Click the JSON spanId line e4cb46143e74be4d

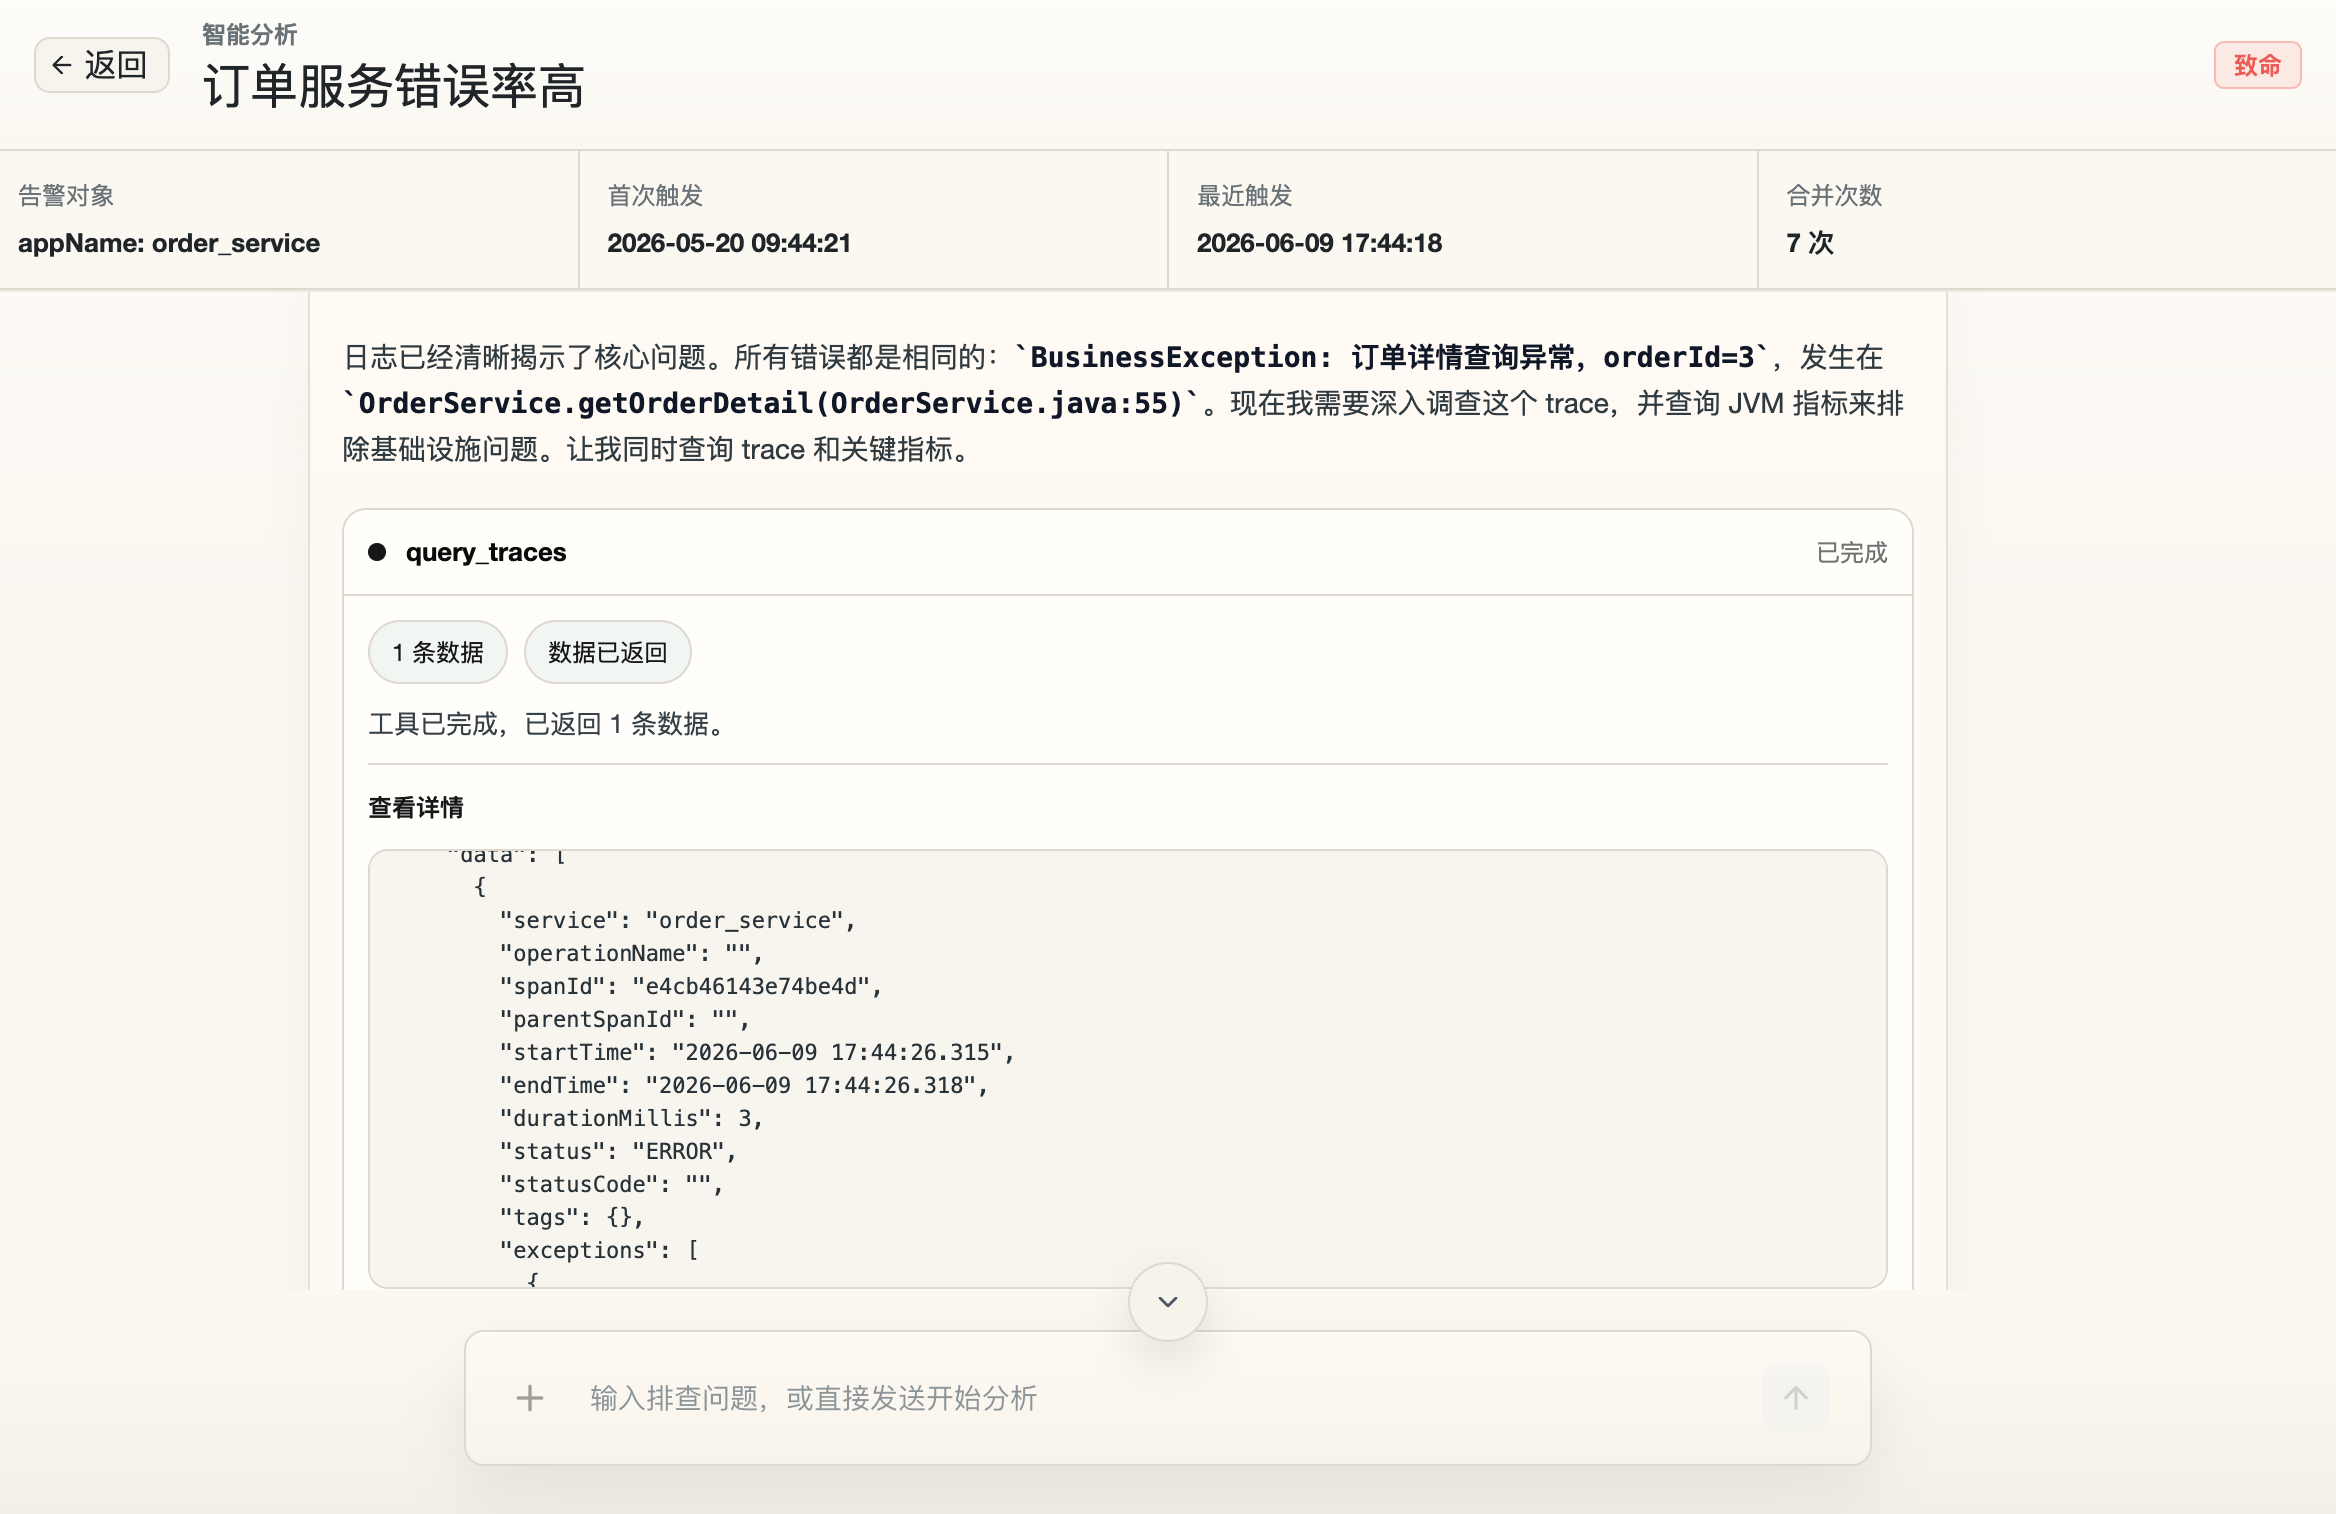(690, 986)
